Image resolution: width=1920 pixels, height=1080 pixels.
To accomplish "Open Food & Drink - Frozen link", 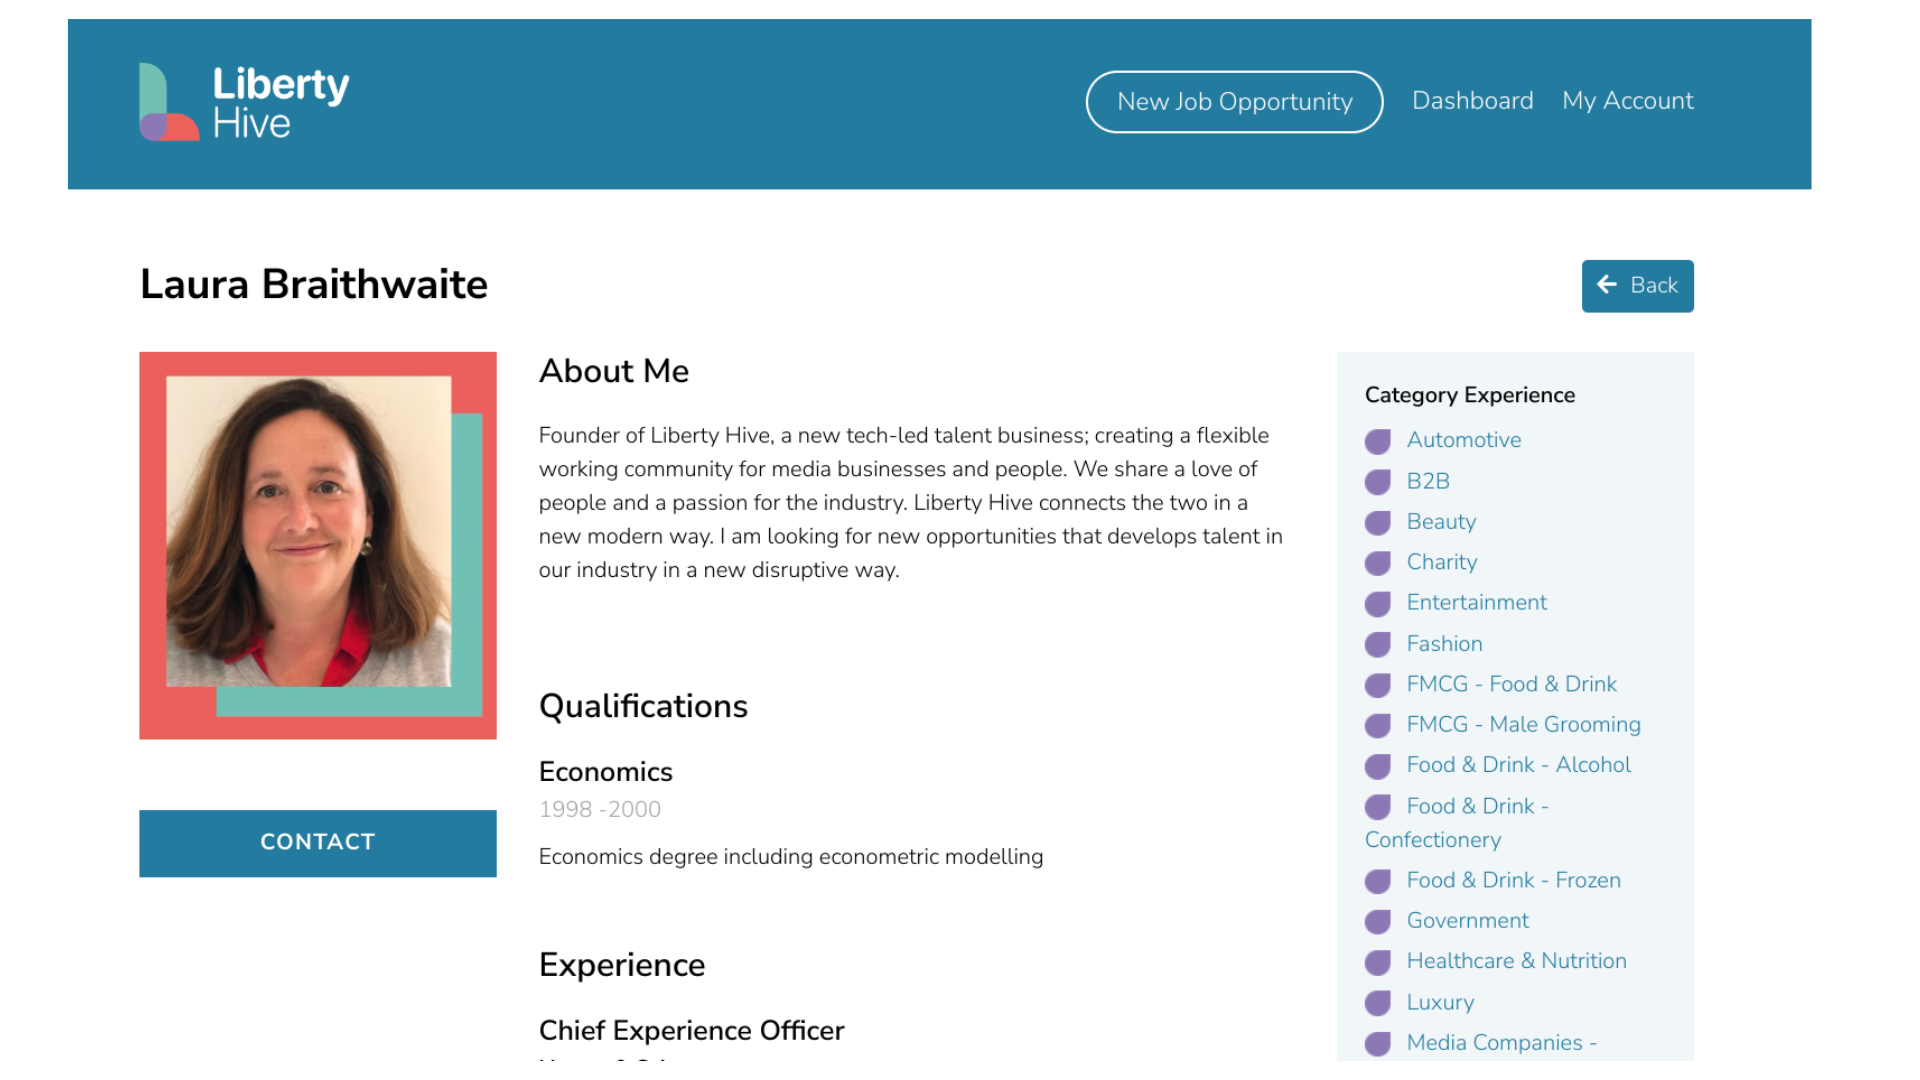I will tap(1513, 880).
